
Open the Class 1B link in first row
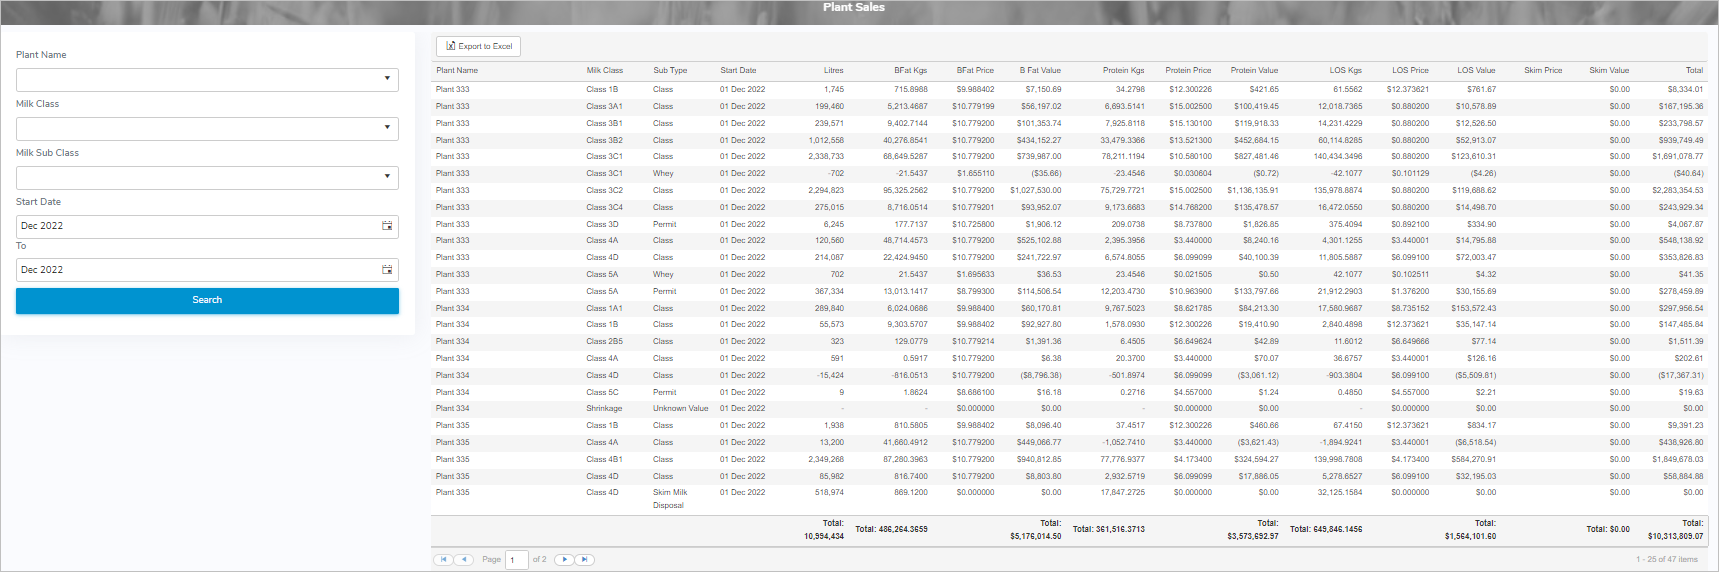tap(602, 90)
